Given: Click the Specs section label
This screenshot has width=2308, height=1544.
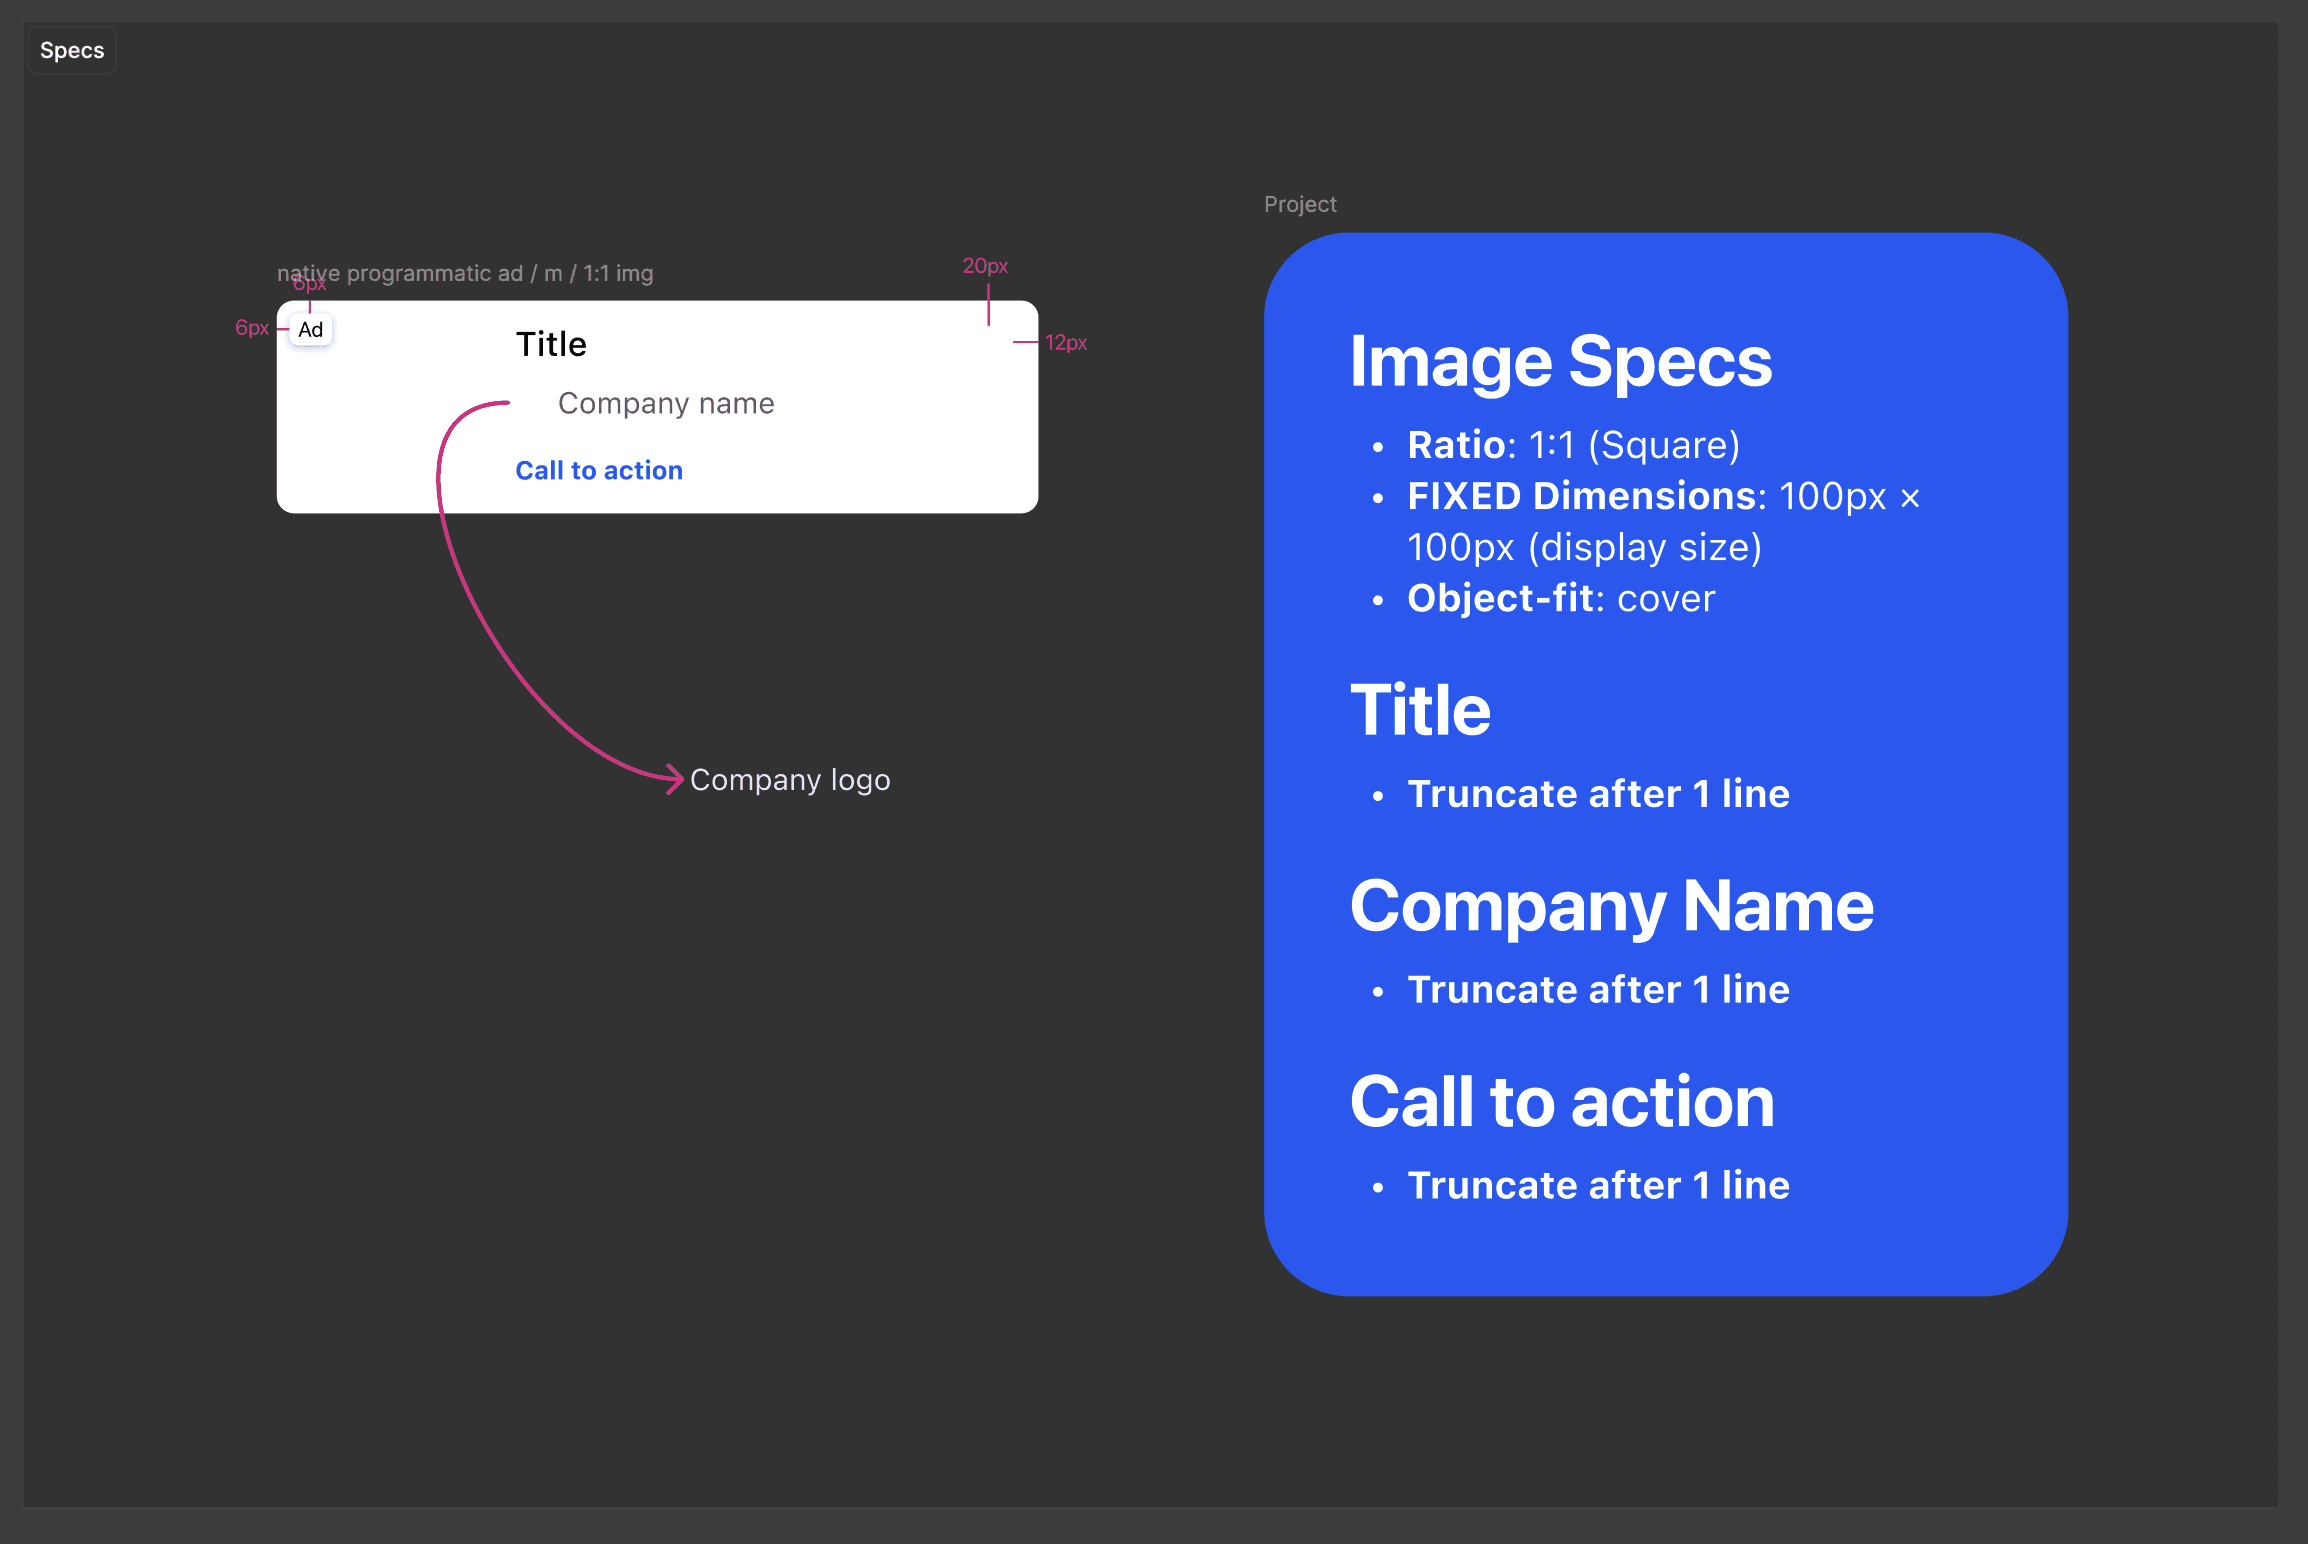Looking at the screenshot, I should (72, 51).
